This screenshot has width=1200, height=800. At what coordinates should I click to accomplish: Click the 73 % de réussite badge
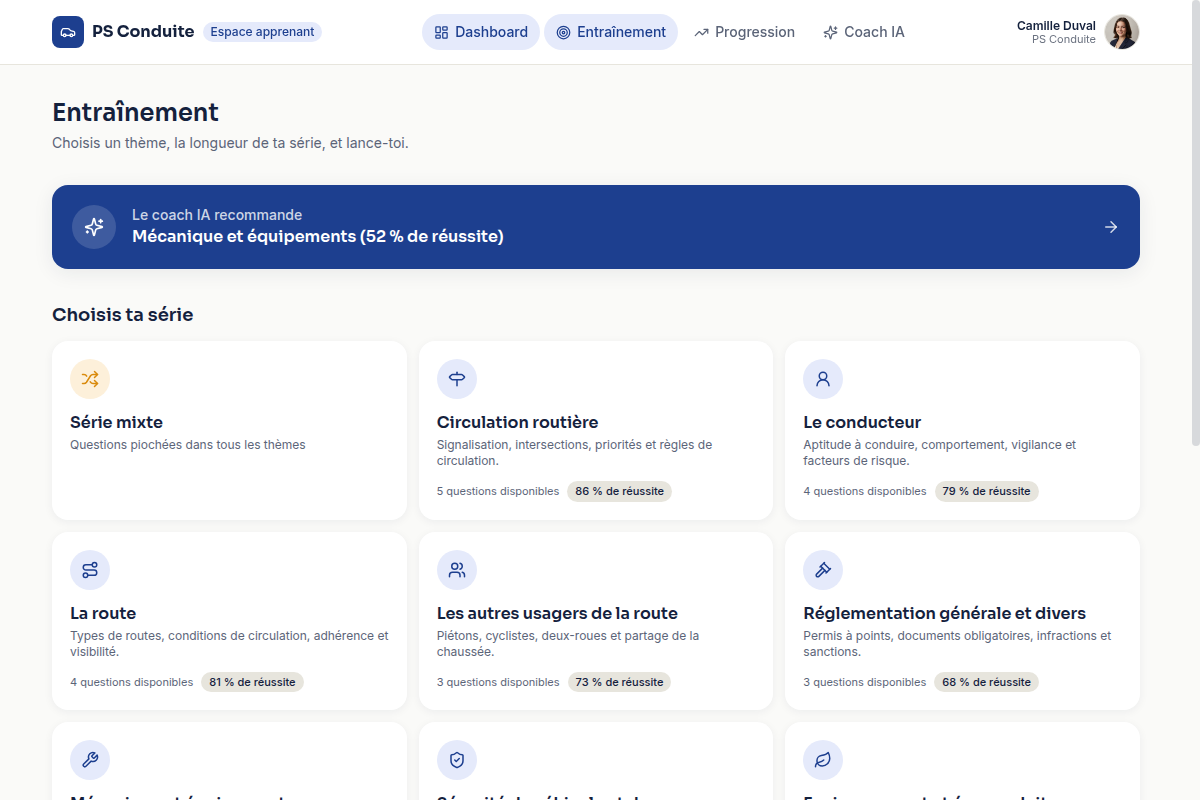[619, 682]
